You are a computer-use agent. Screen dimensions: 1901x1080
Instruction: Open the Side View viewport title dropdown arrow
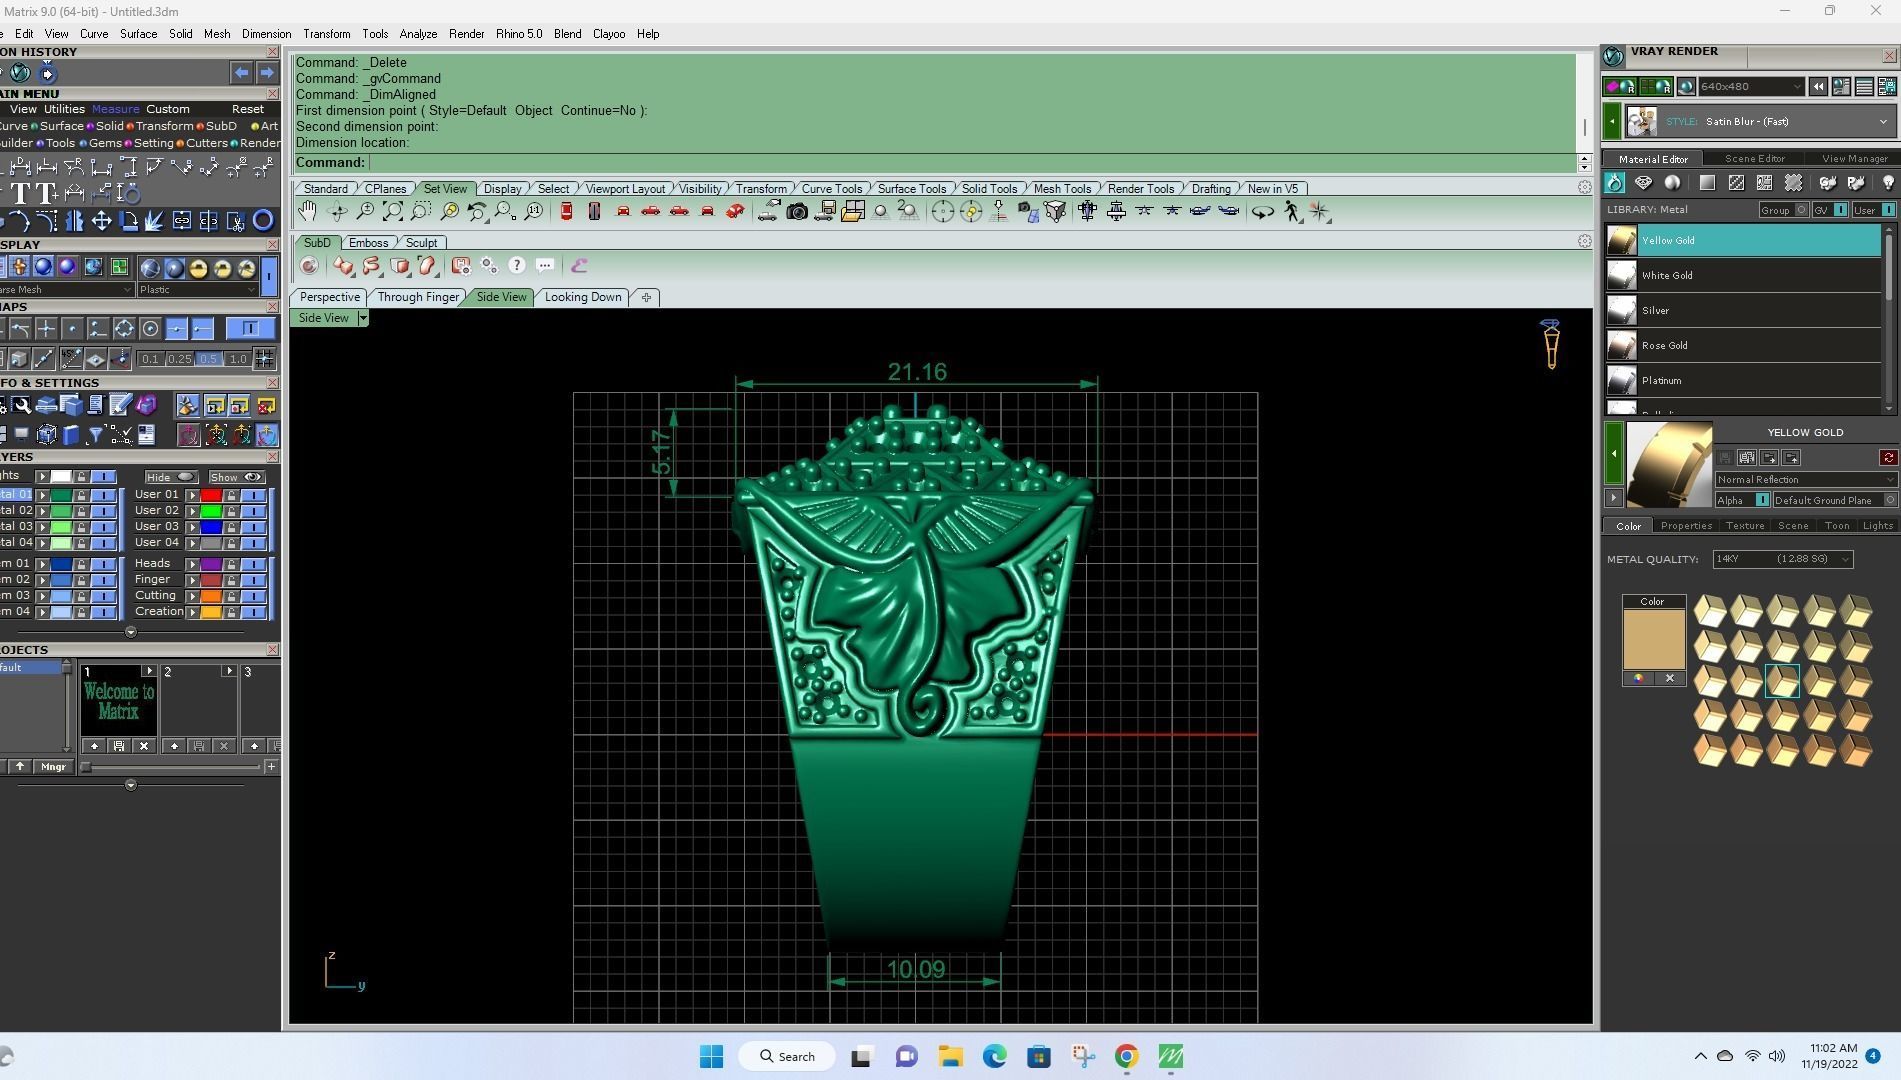[x=363, y=318]
